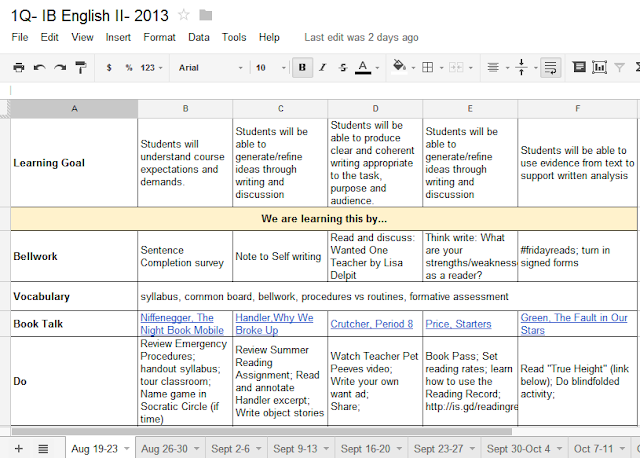The image size is (640, 458).
Task: Open Arial font dropdown
Action: tap(211, 68)
